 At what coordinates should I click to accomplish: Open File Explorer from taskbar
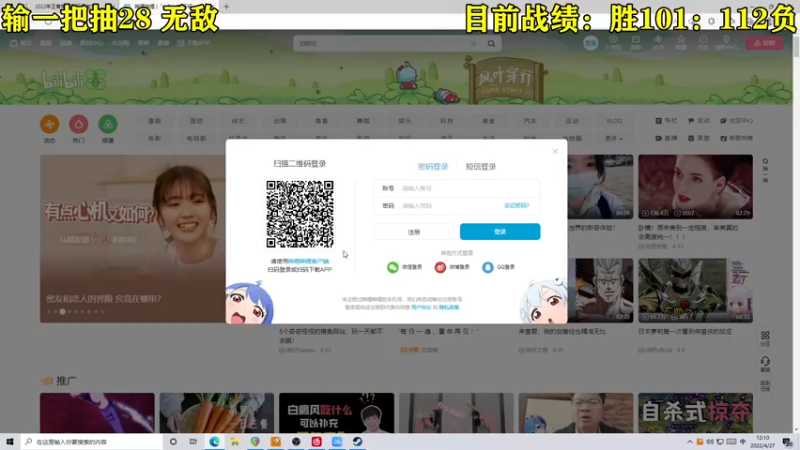[235, 441]
